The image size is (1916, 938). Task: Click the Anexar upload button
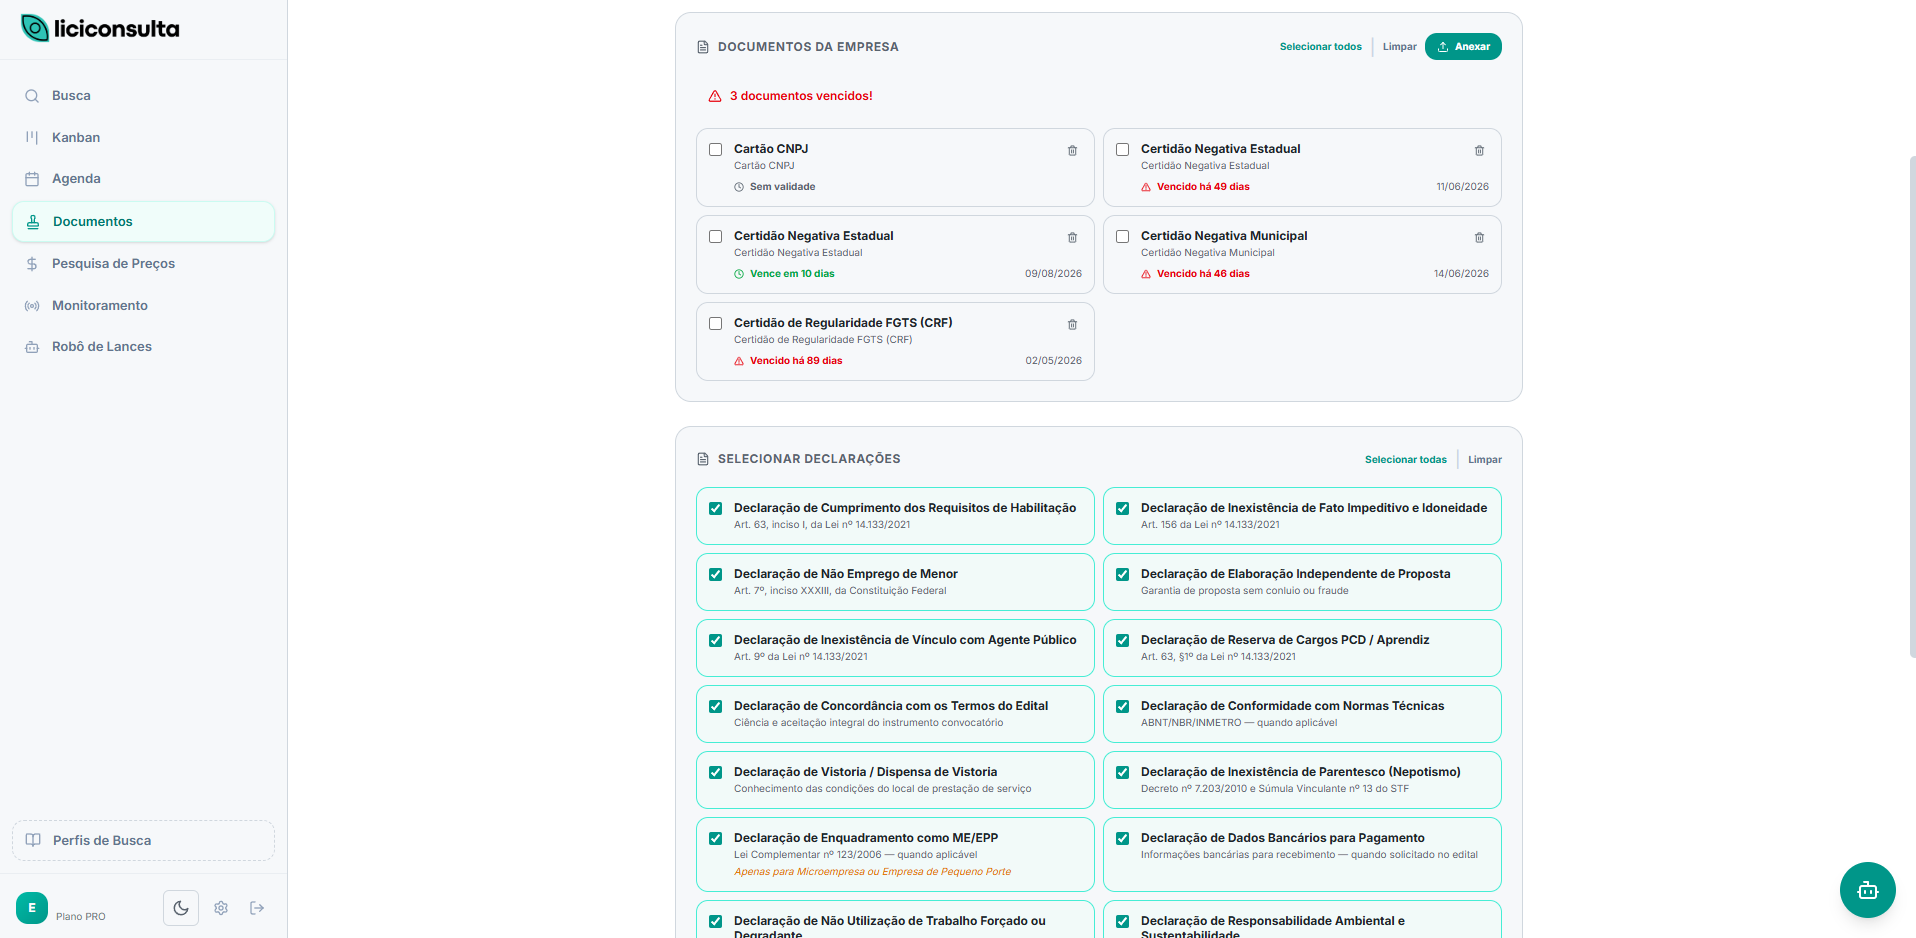(1463, 47)
